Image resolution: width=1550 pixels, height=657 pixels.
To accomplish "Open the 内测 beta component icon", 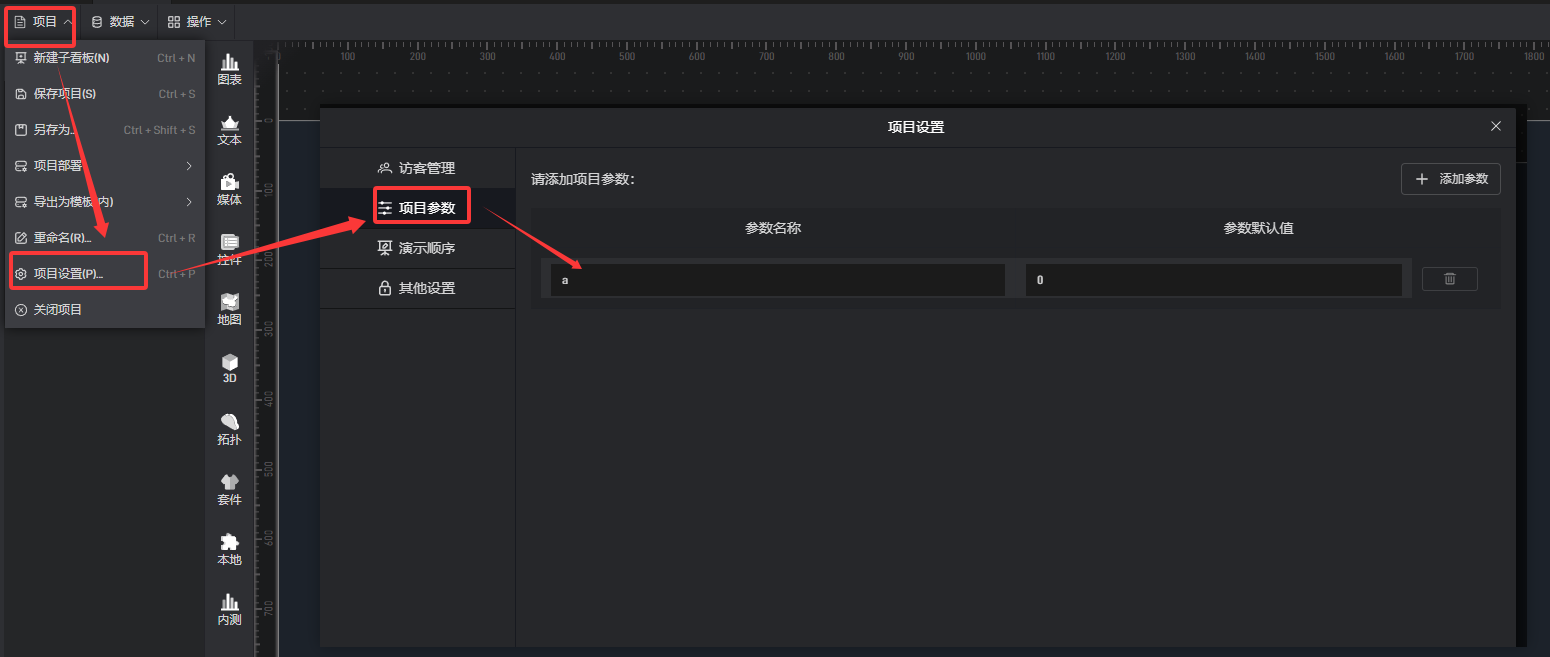I will (x=230, y=609).
